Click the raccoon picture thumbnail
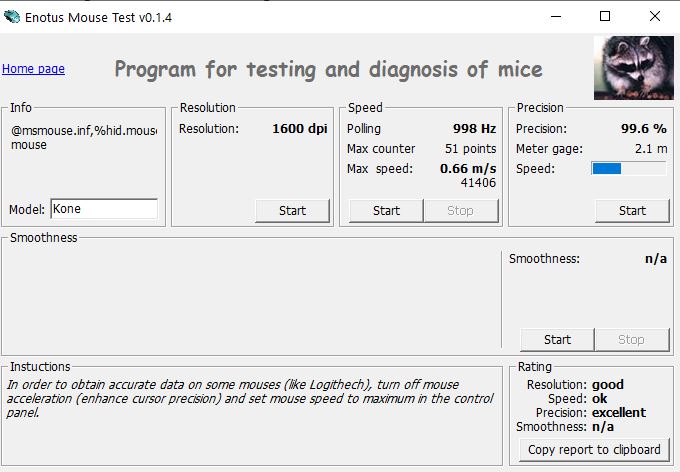The width and height of the screenshot is (680, 472). (x=633, y=68)
